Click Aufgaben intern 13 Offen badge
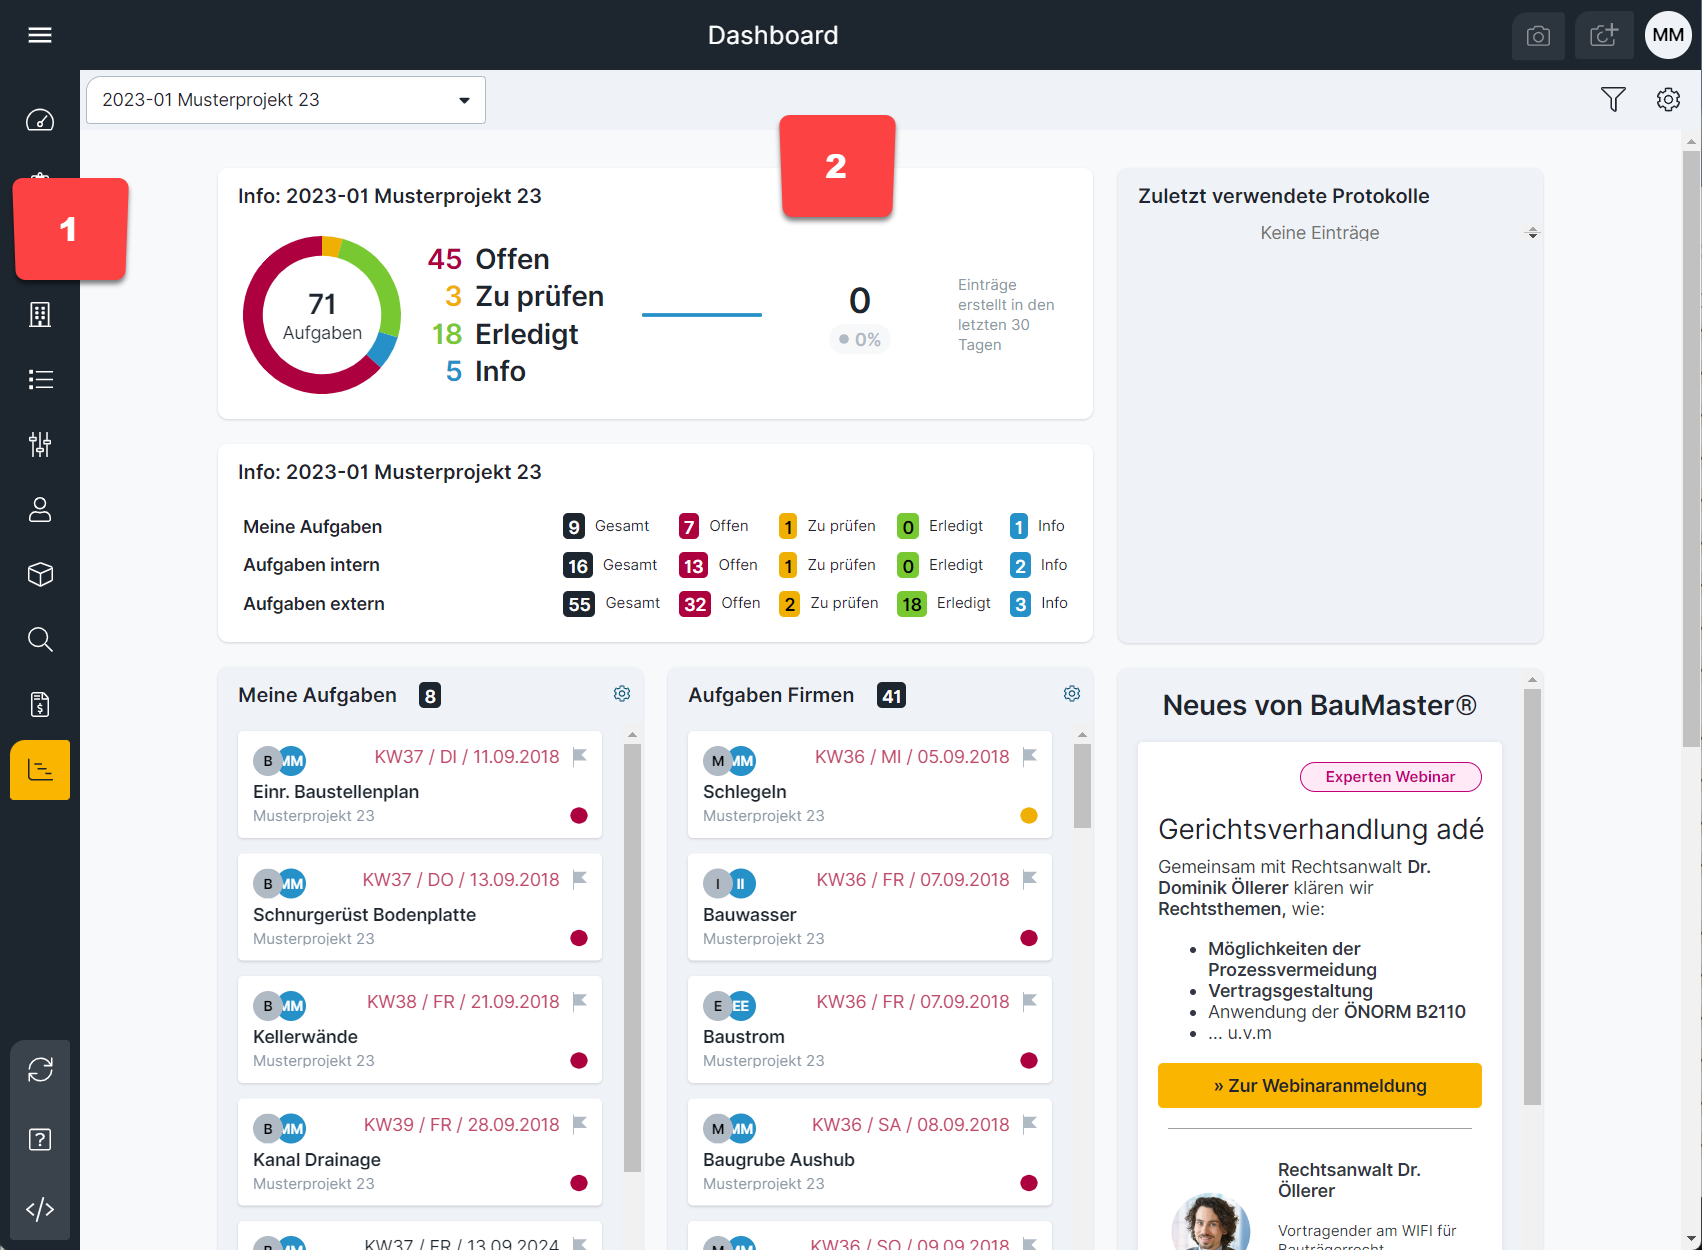Viewport: 1702px width, 1250px height. [693, 565]
